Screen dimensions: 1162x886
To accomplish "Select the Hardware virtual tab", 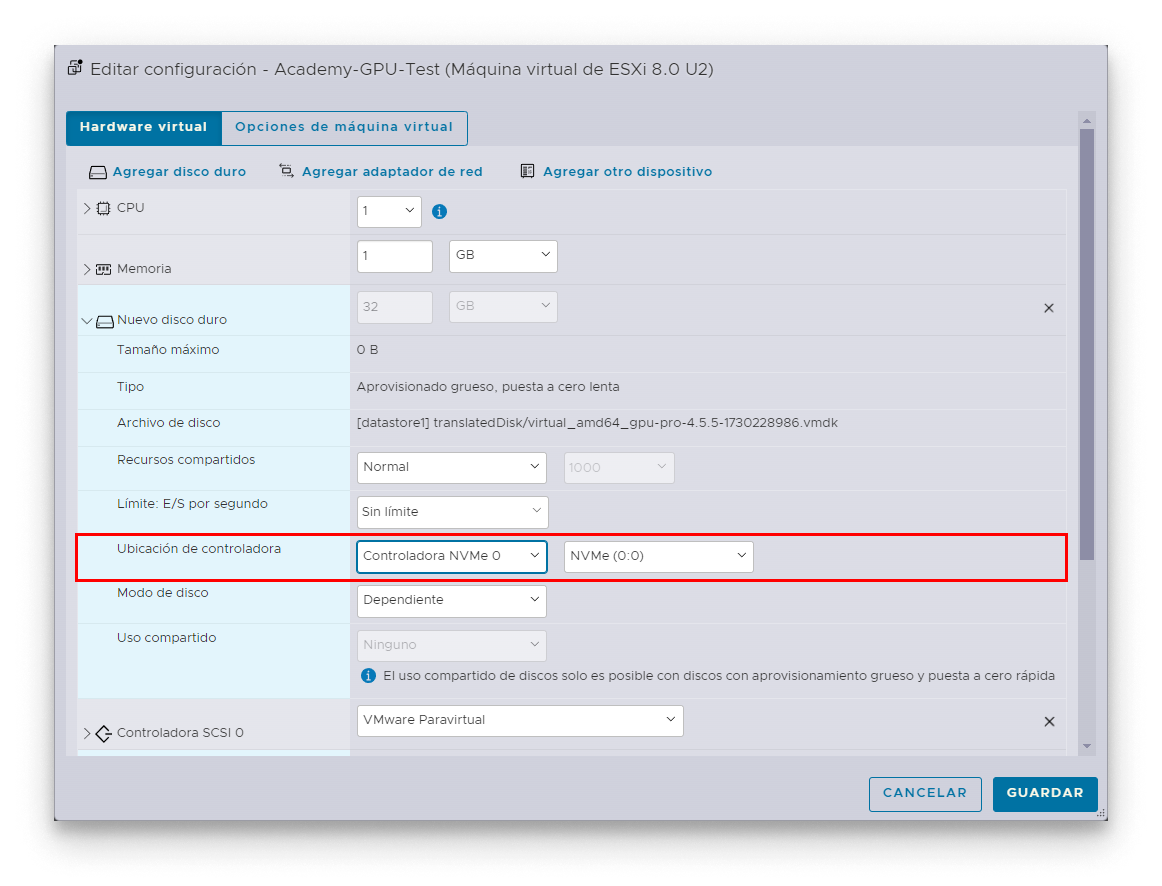I will click(143, 128).
